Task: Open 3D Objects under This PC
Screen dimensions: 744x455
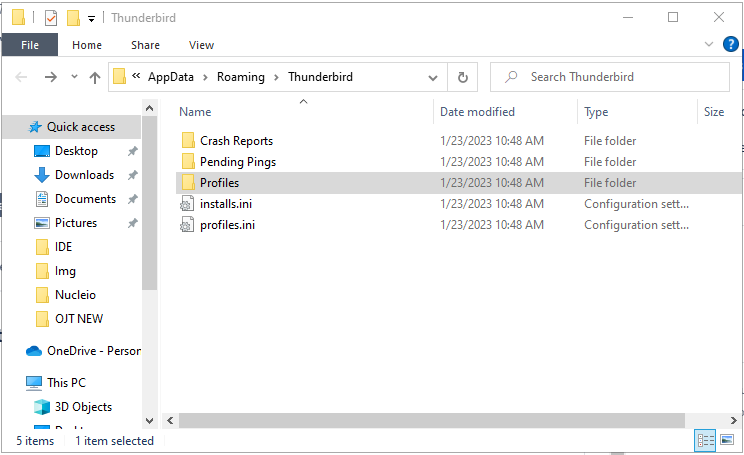Action: click(83, 407)
